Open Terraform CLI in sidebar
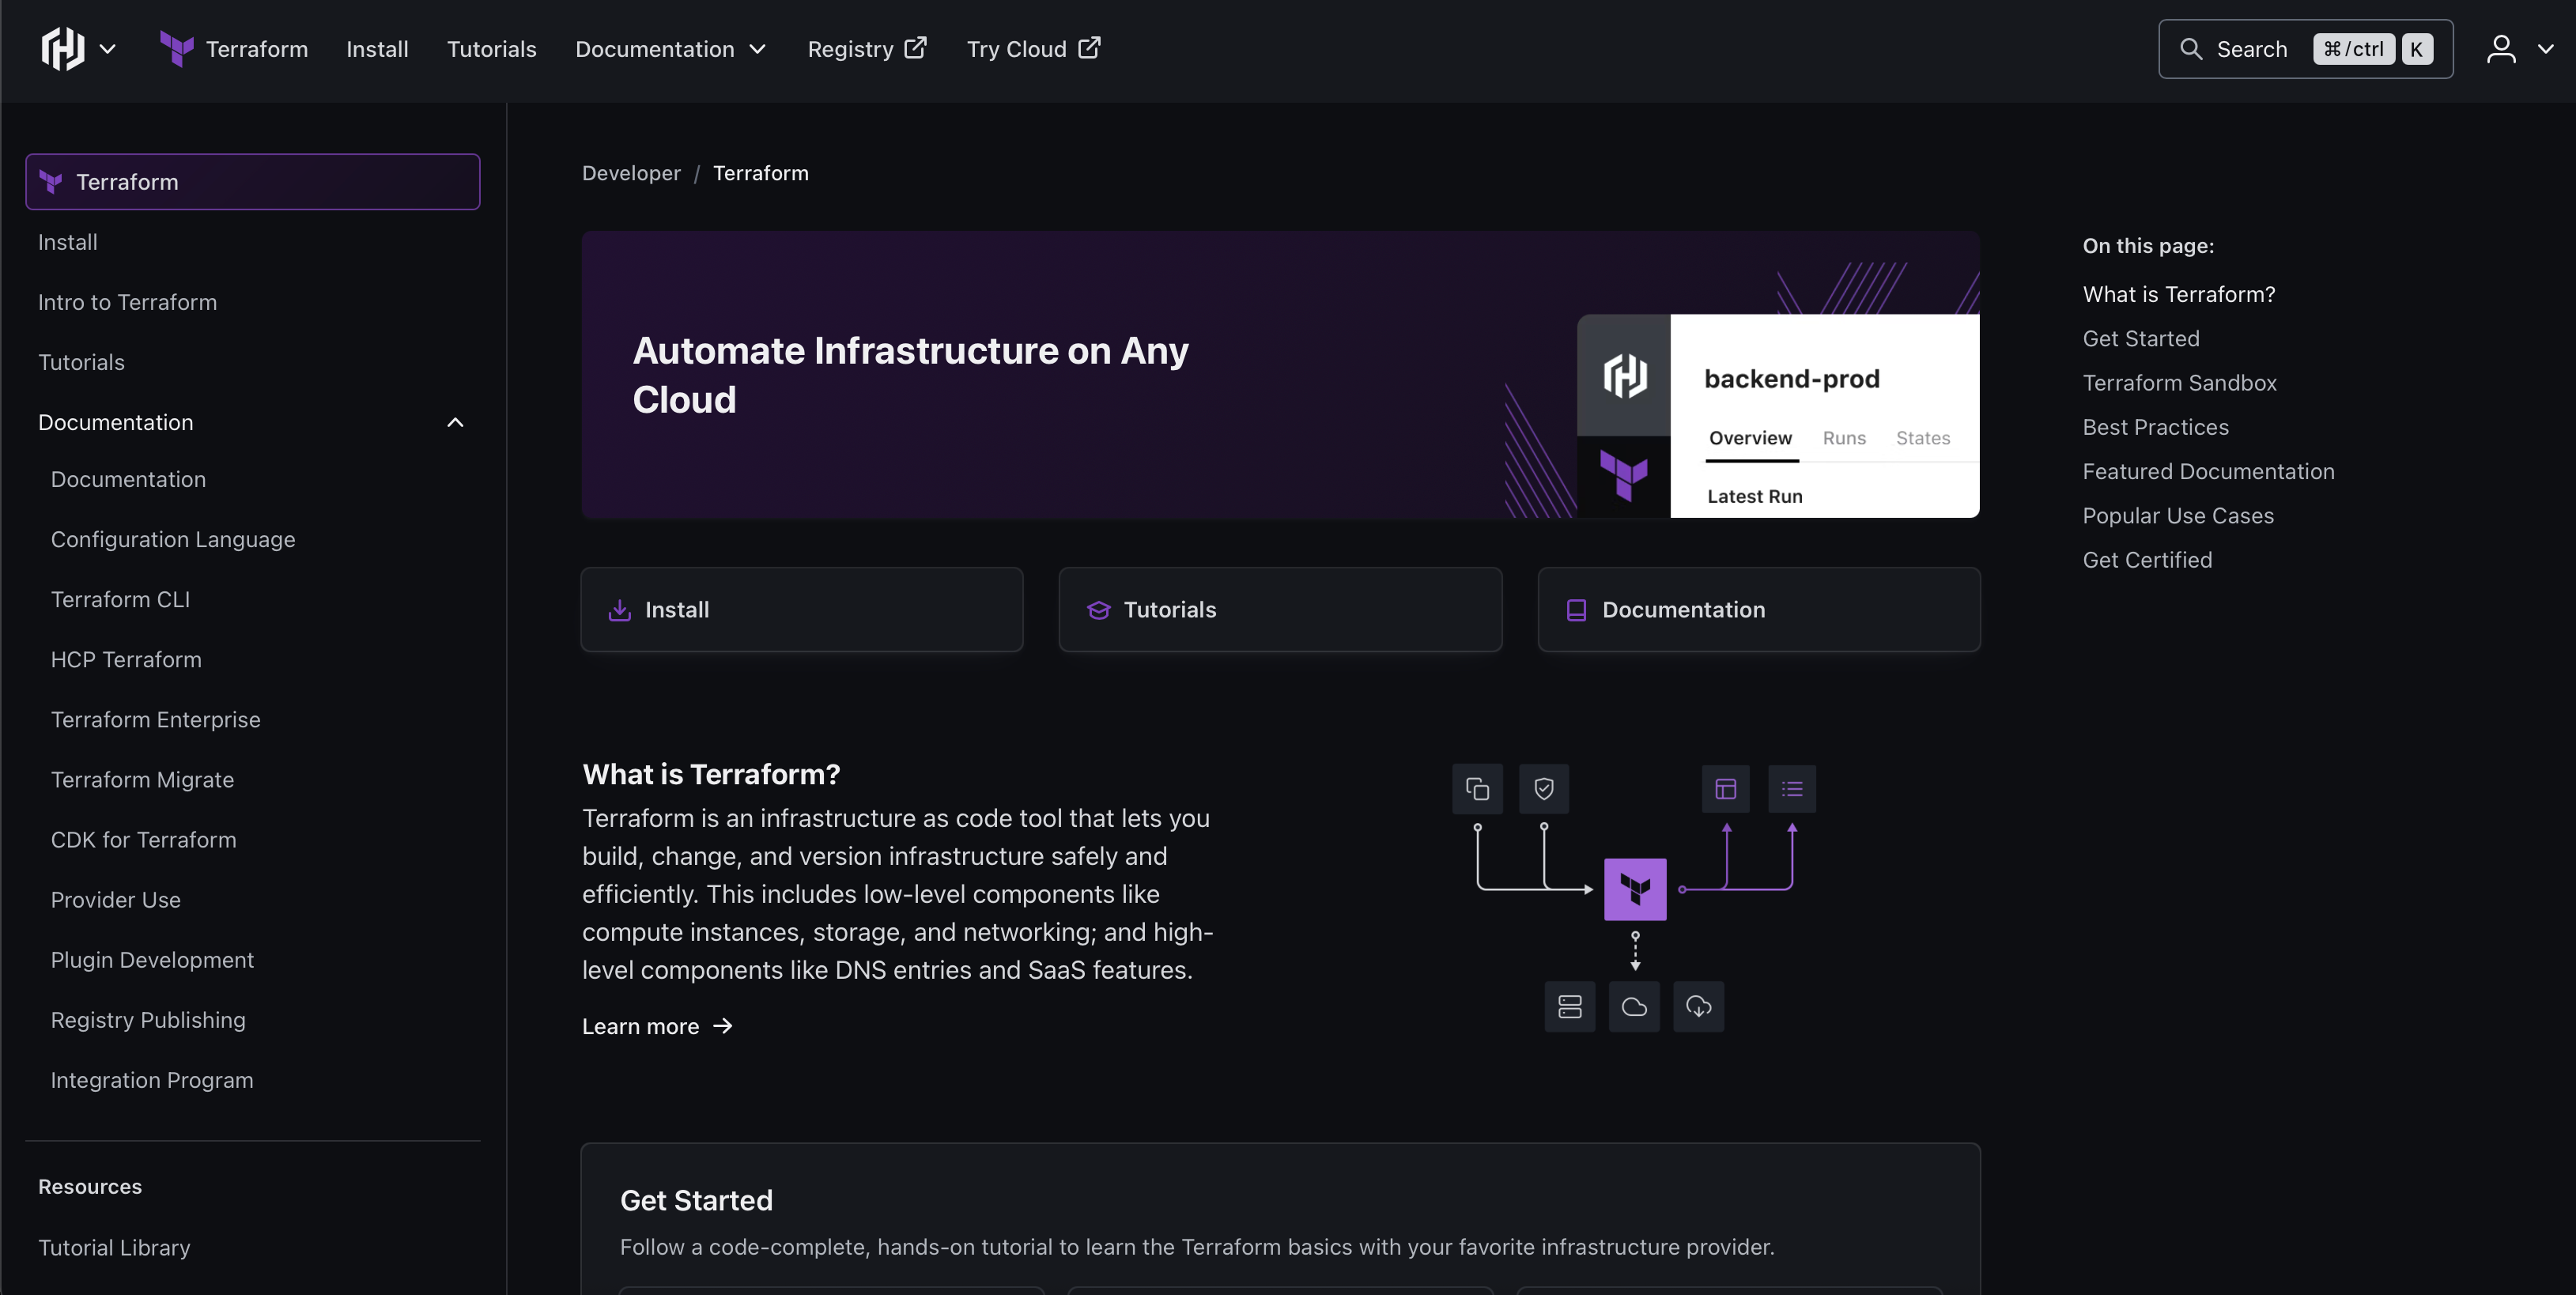Viewport: 2576px width, 1295px height. pos(120,599)
